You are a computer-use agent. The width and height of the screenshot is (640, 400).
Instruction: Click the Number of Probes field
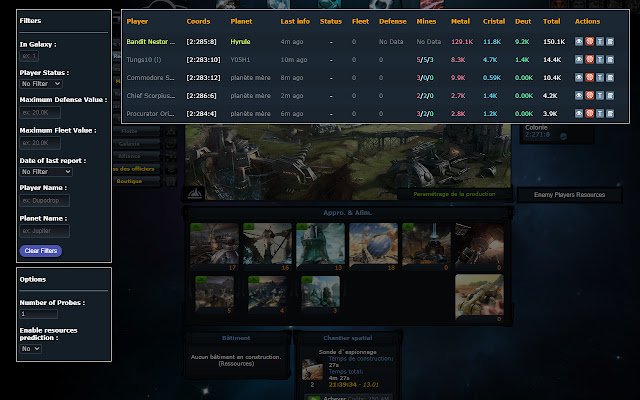pos(39,314)
